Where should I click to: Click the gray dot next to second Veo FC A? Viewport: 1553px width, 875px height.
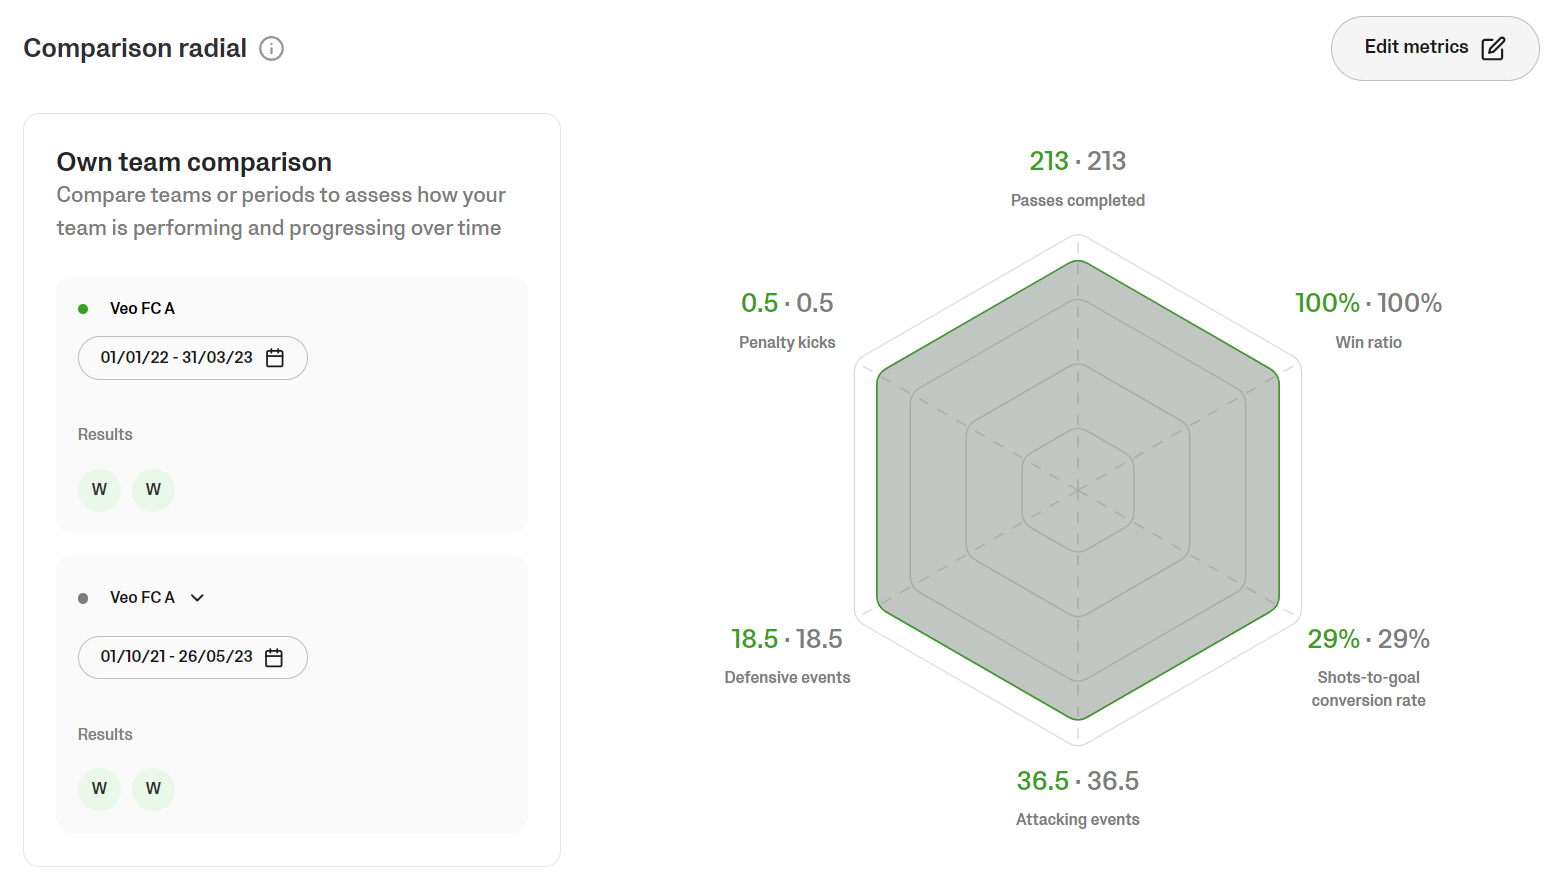click(x=82, y=597)
